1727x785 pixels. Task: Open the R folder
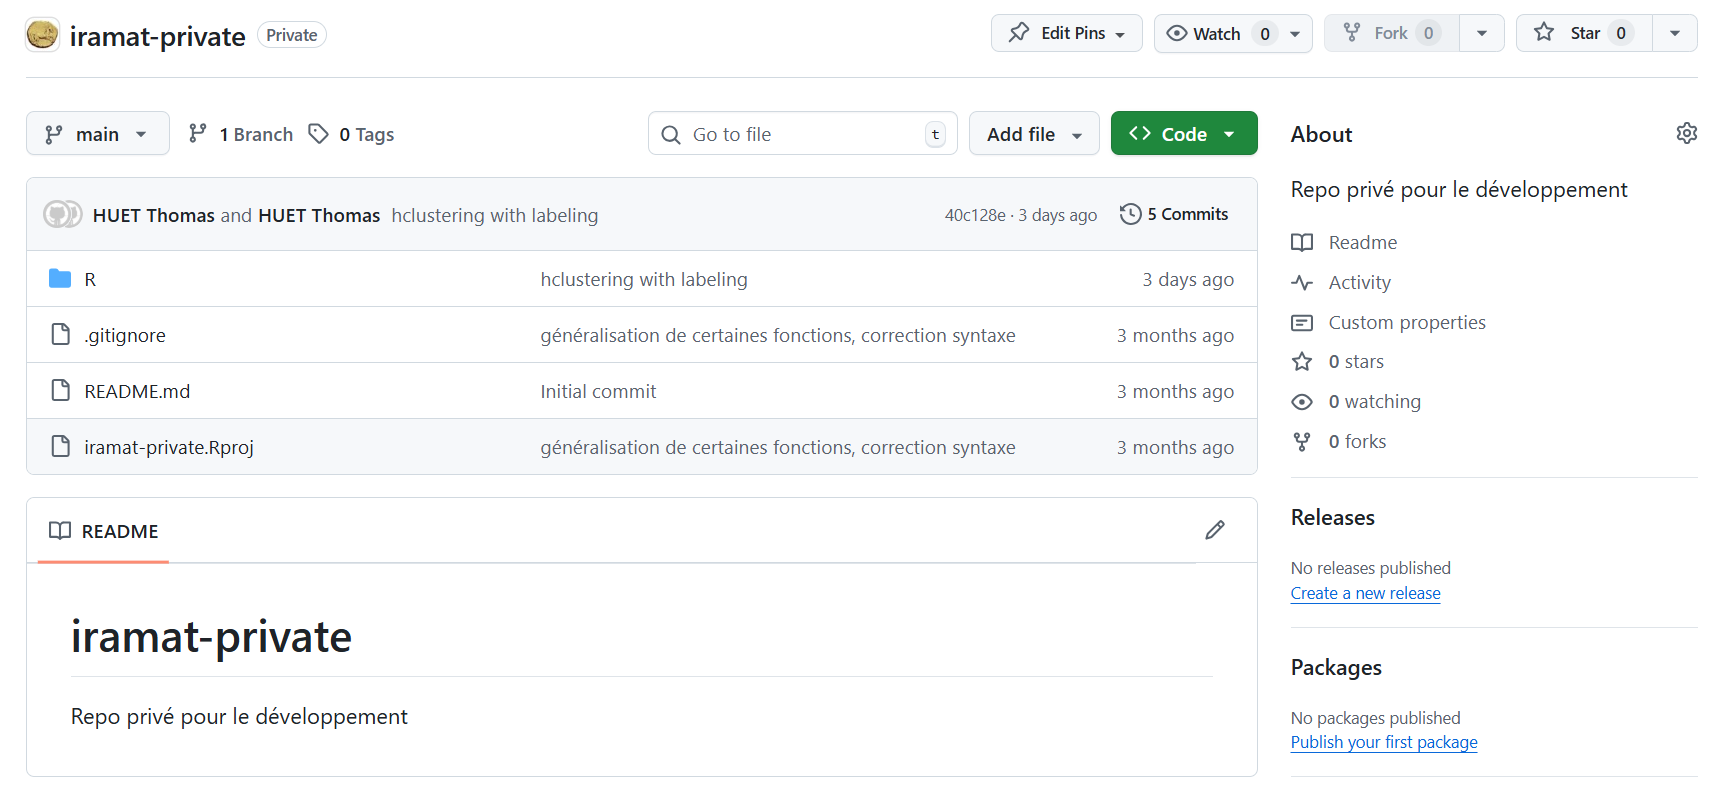90,280
